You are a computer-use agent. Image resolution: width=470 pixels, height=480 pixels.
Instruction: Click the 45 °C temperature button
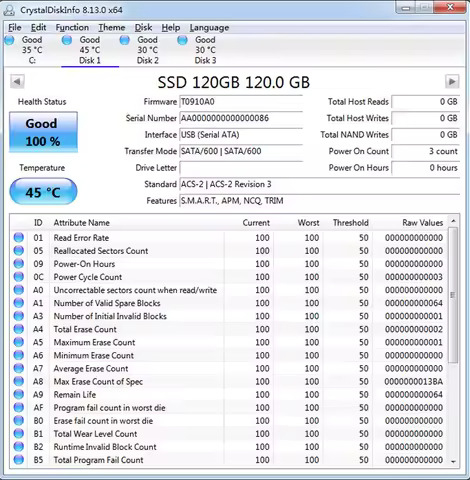coord(43,192)
